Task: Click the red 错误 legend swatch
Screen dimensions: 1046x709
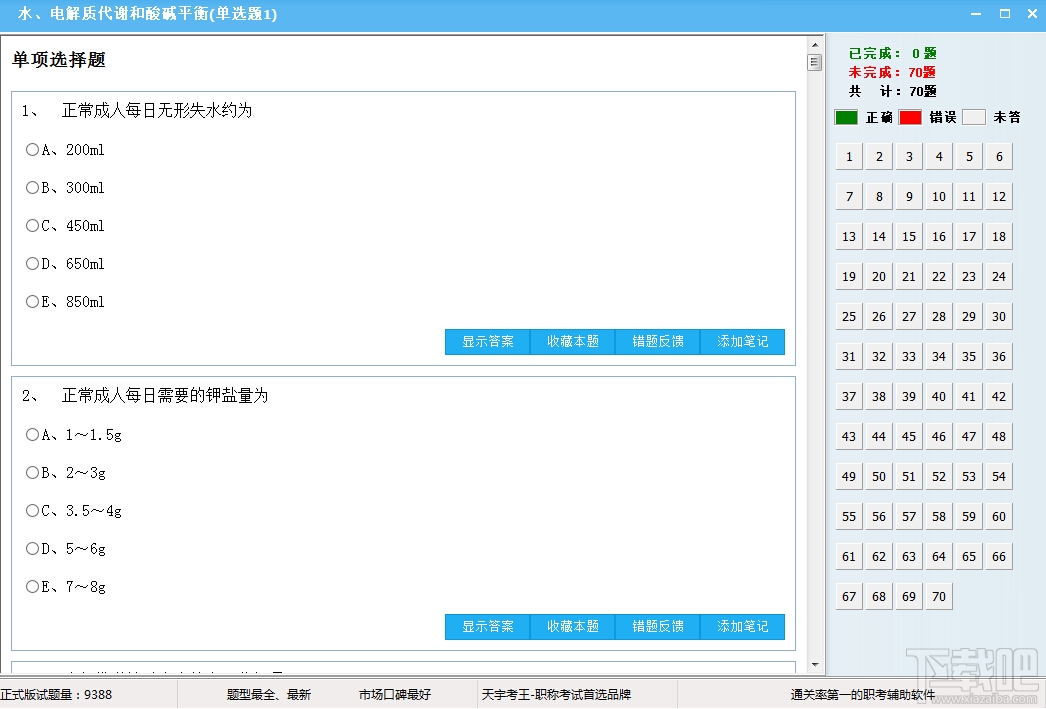Action: pyautogui.click(x=910, y=117)
